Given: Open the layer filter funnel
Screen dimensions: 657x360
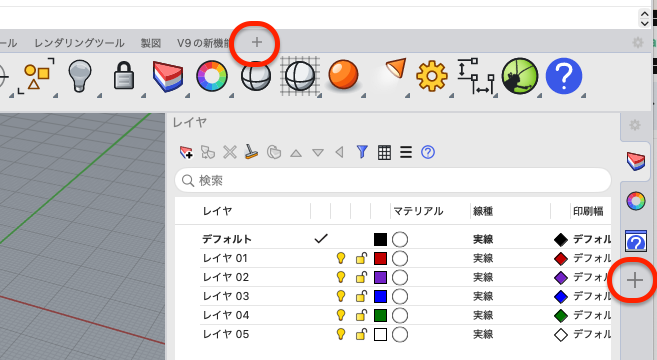Looking at the screenshot, I should [362, 152].
